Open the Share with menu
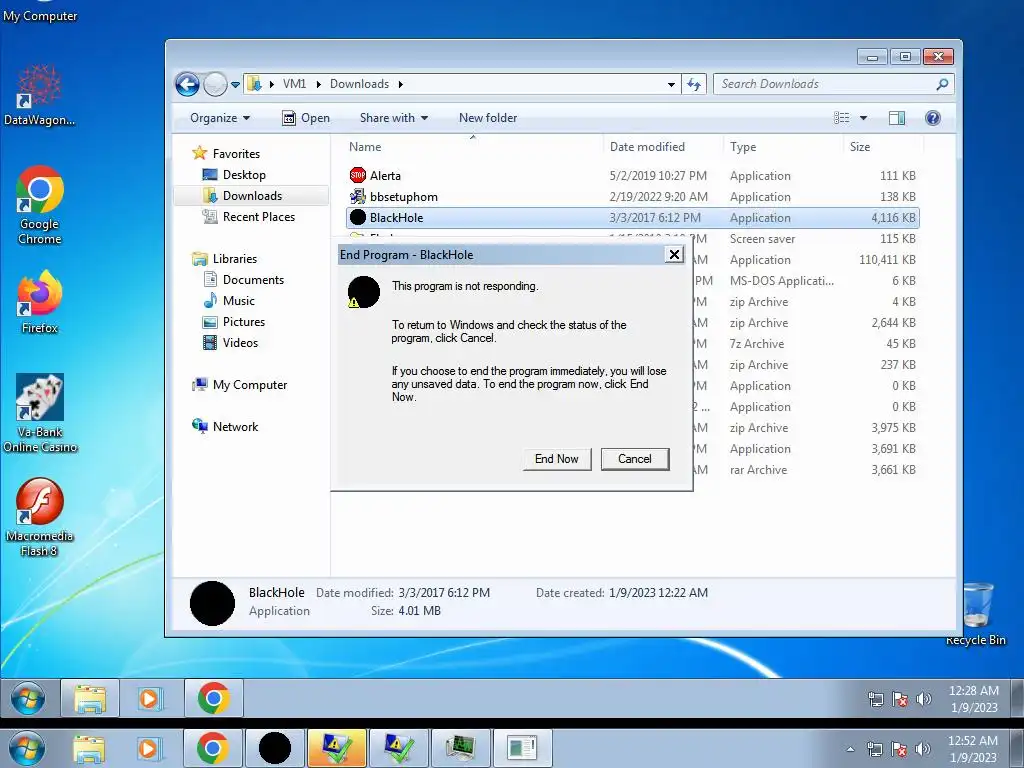 click(x=394, y=118)
